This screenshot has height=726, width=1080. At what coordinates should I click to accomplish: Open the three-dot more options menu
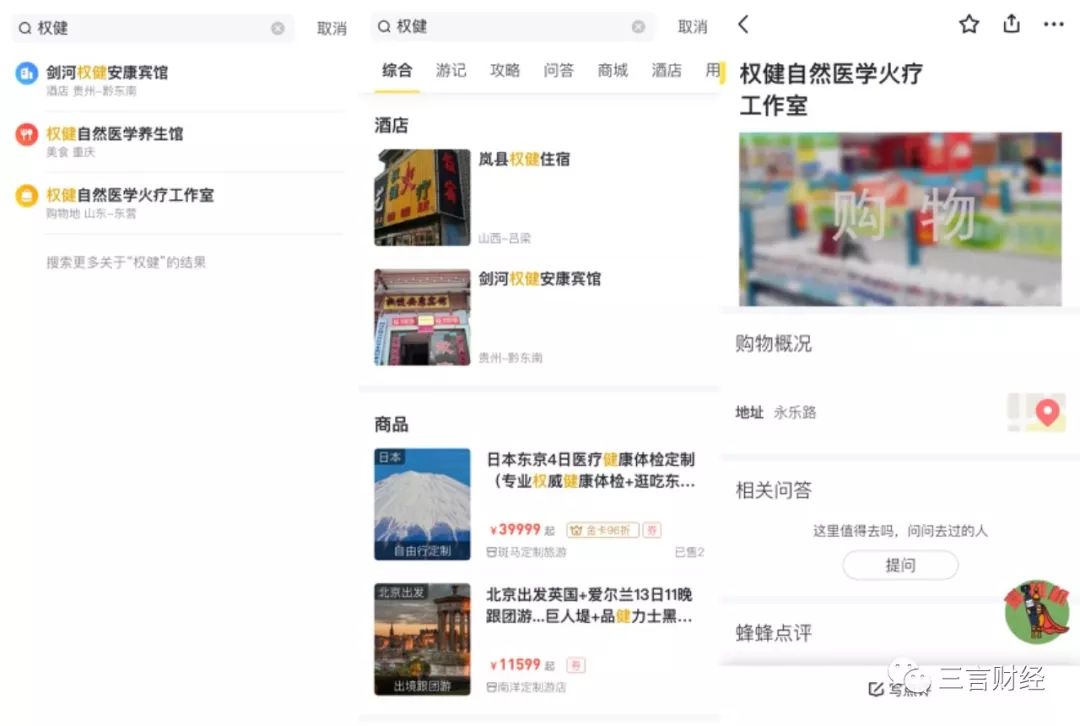[1054, 25]
